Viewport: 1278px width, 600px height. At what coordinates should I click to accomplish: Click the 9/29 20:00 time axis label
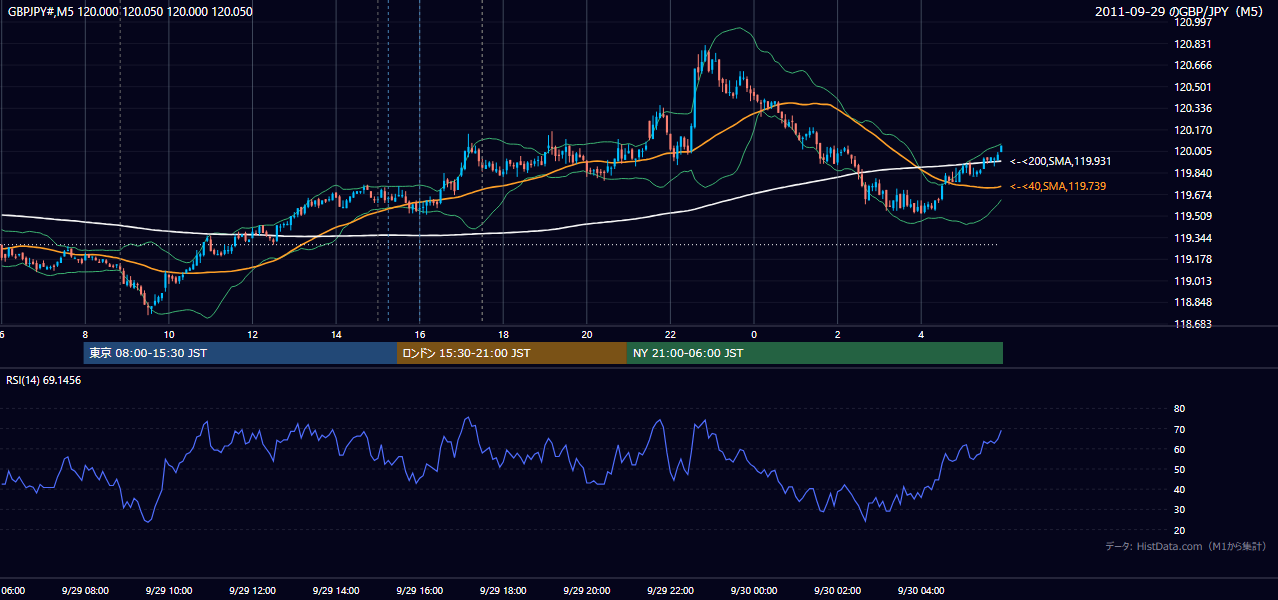click(x=587, y=591)
